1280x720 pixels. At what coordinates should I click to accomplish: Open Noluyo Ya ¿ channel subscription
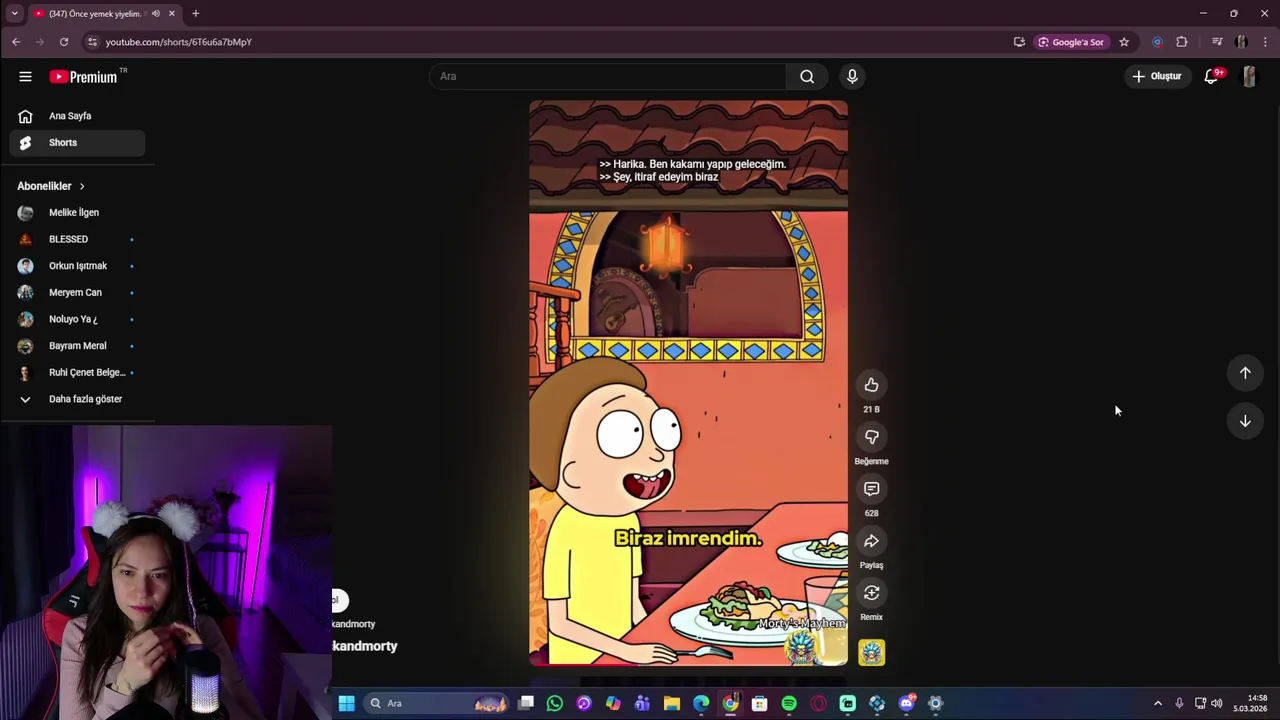coord(77,319)
